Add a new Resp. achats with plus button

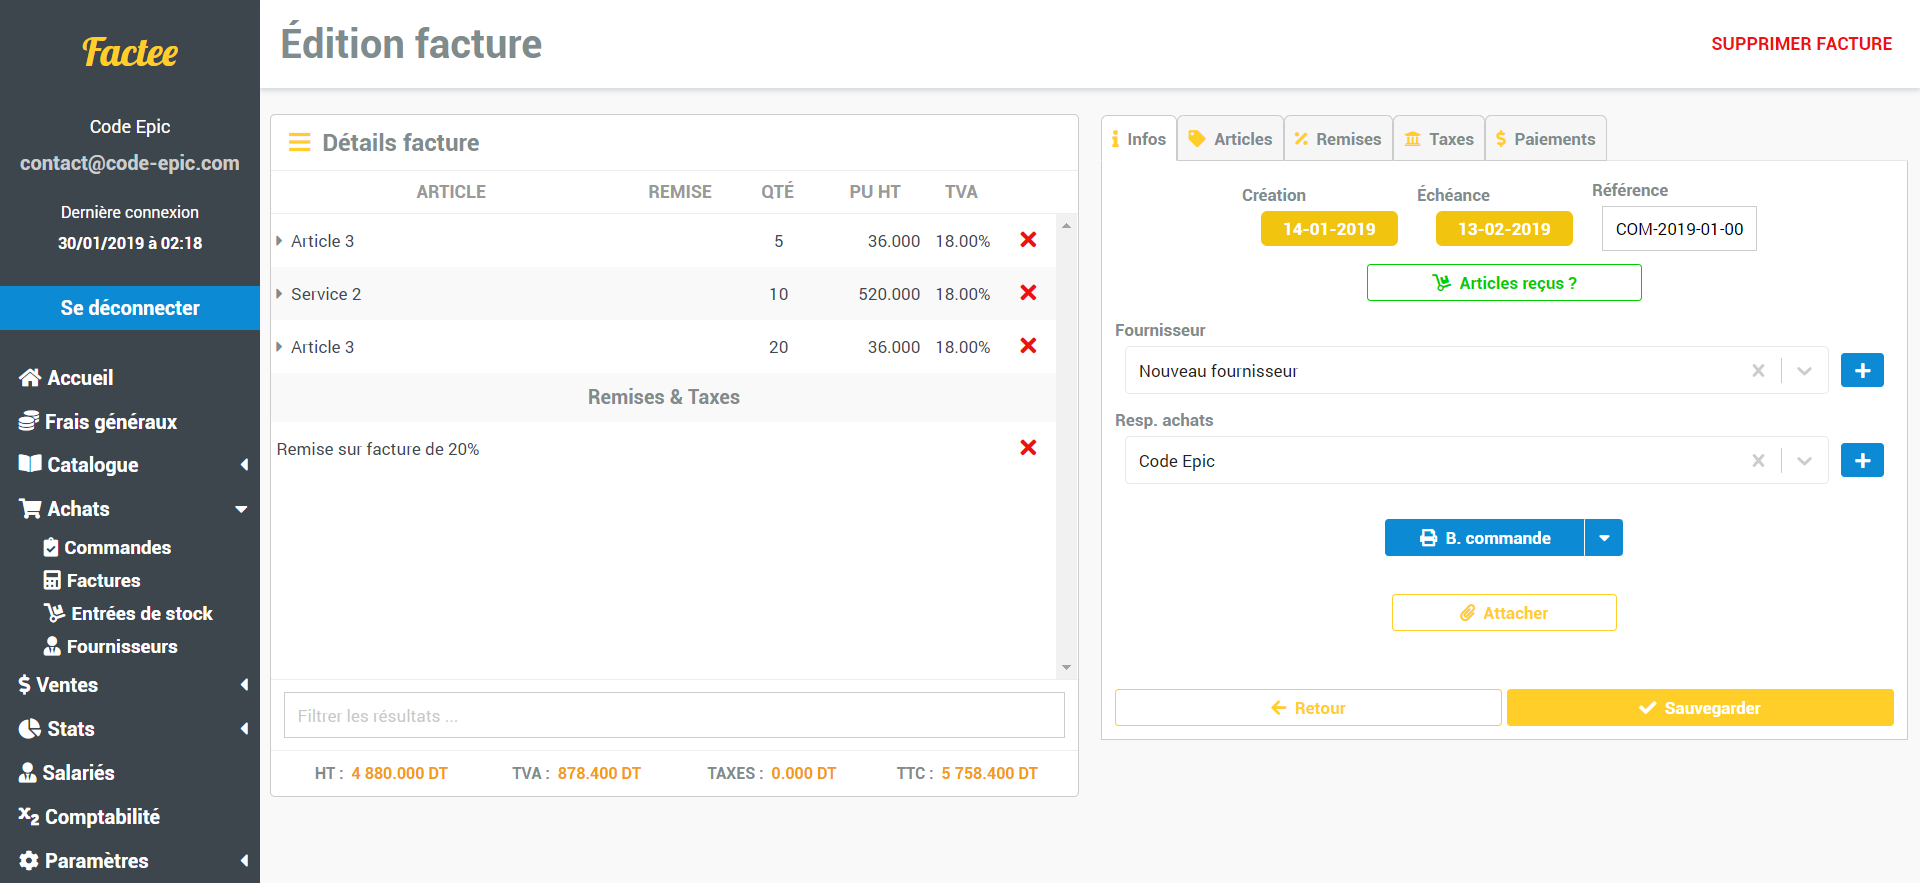click(1861, 461)
